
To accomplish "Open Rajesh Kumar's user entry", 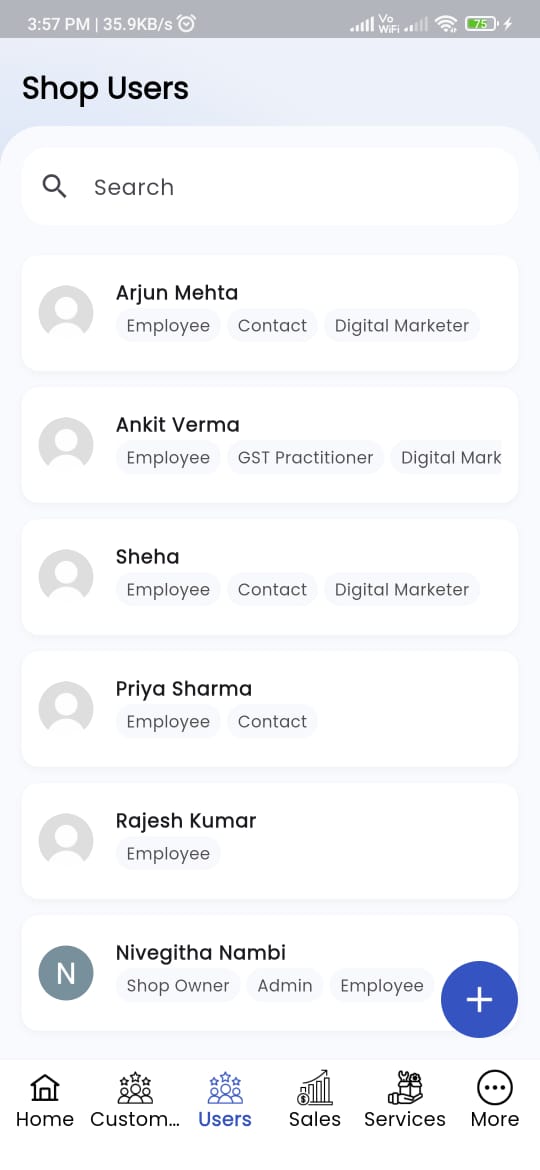I will tap(270, 841).
